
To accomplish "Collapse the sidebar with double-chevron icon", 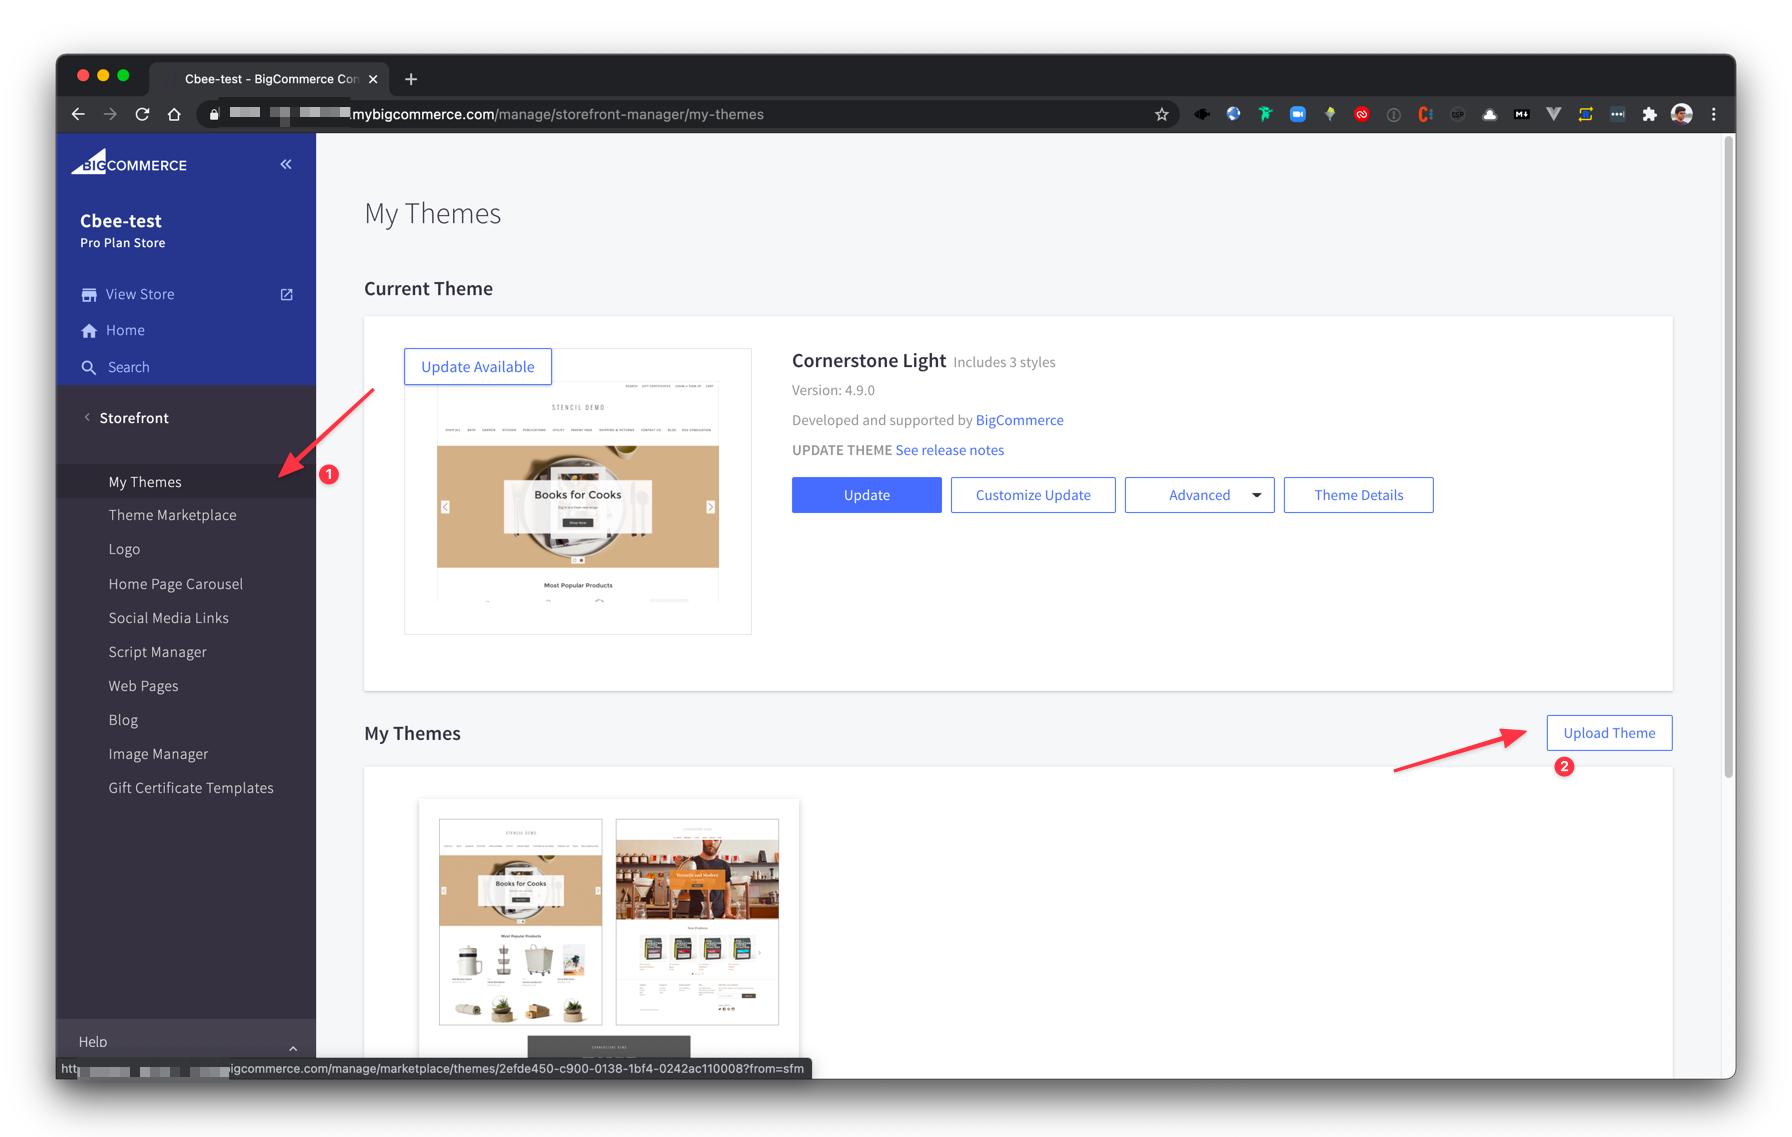I will (286, 164).
